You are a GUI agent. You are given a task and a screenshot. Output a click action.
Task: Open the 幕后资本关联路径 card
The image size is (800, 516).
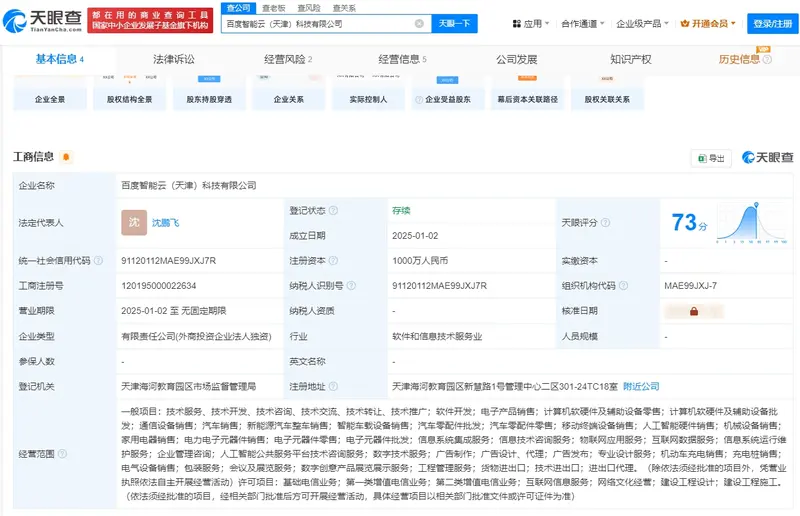pos(527,93)
